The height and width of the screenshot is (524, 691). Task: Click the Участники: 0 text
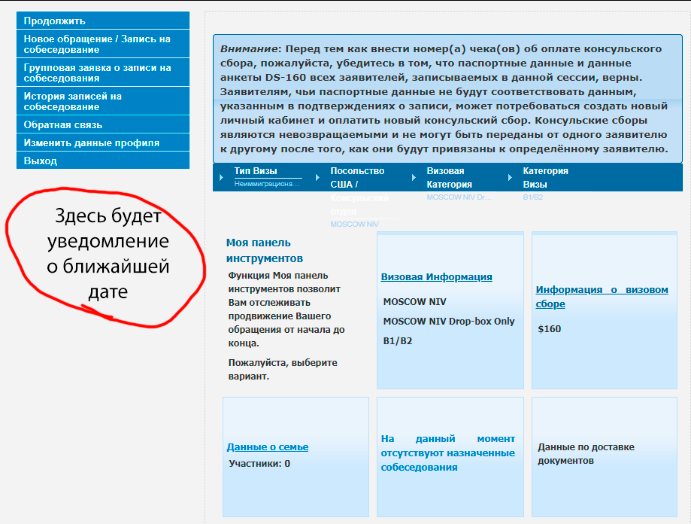pos(259,464)
